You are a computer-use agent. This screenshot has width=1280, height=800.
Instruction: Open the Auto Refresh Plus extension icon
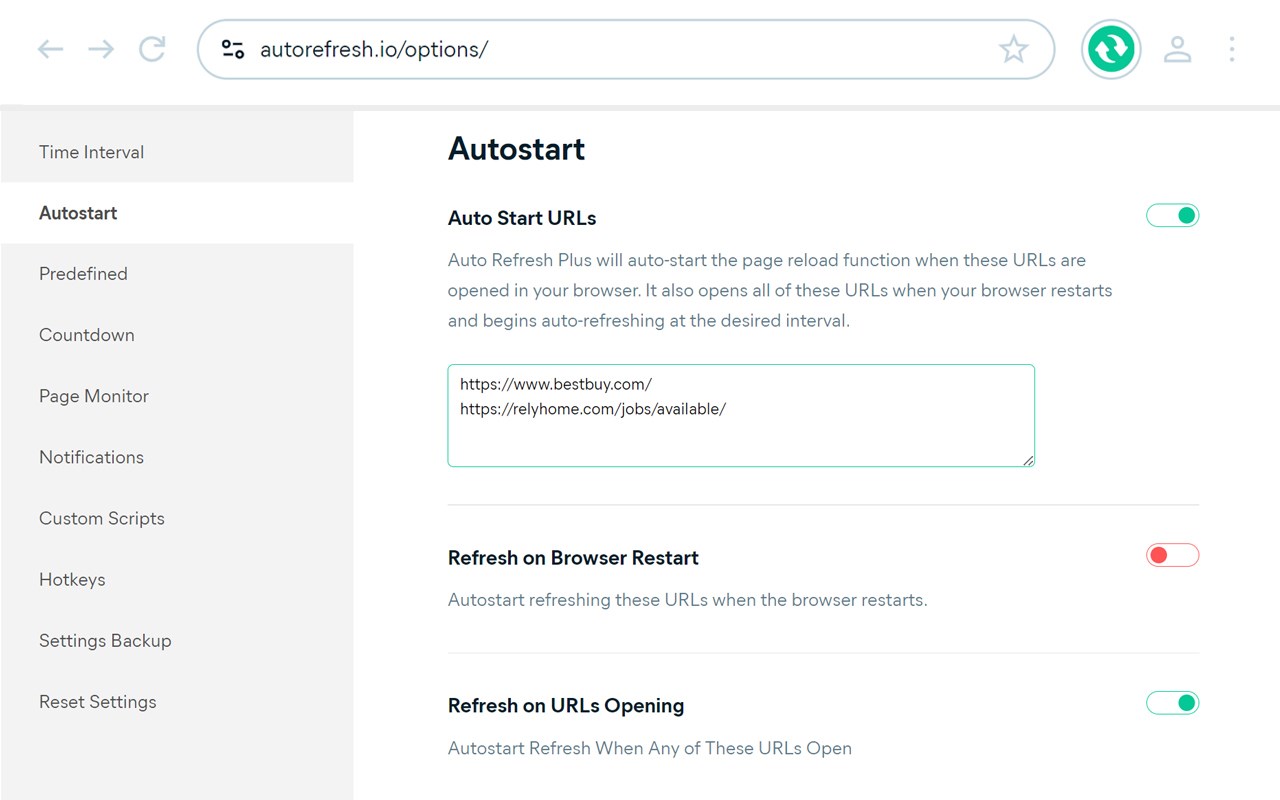click(1111, 49)
